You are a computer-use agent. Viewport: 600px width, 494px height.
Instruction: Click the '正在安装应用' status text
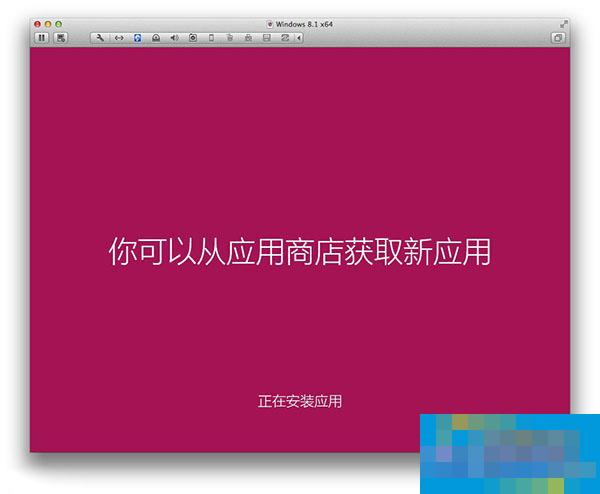300,401
